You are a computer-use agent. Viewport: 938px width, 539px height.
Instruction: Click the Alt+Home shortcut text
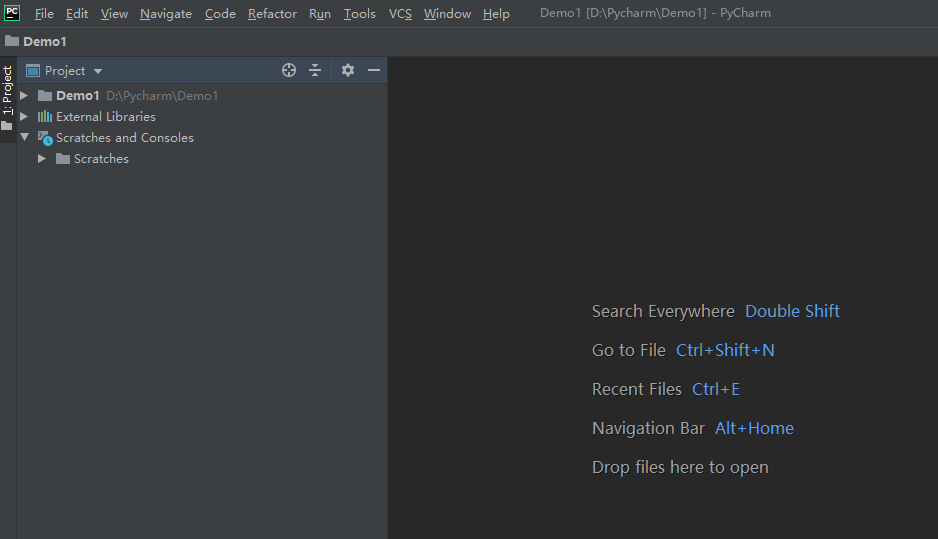click(754, 428)
